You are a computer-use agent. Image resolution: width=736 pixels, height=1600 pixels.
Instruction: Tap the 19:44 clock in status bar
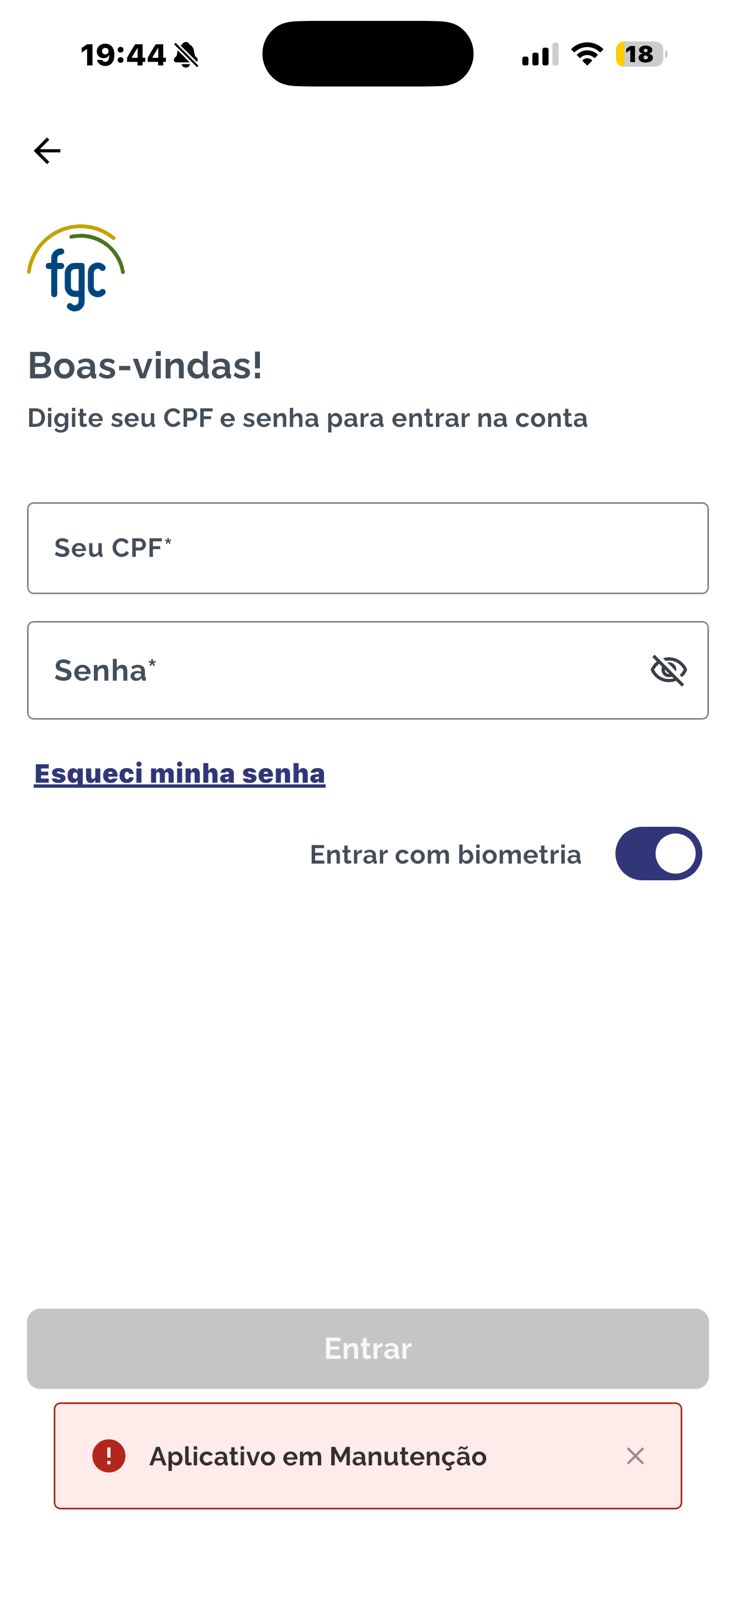pos(123,55)
